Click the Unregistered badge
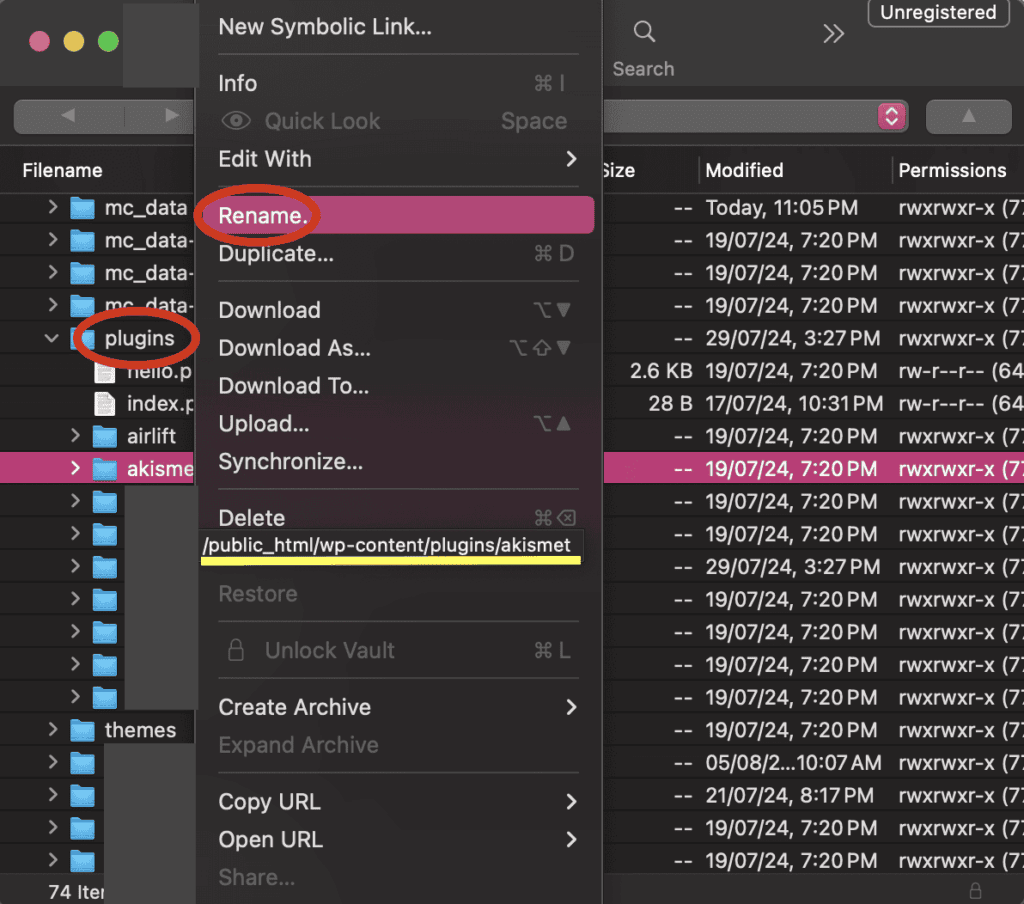 [938, 12]
